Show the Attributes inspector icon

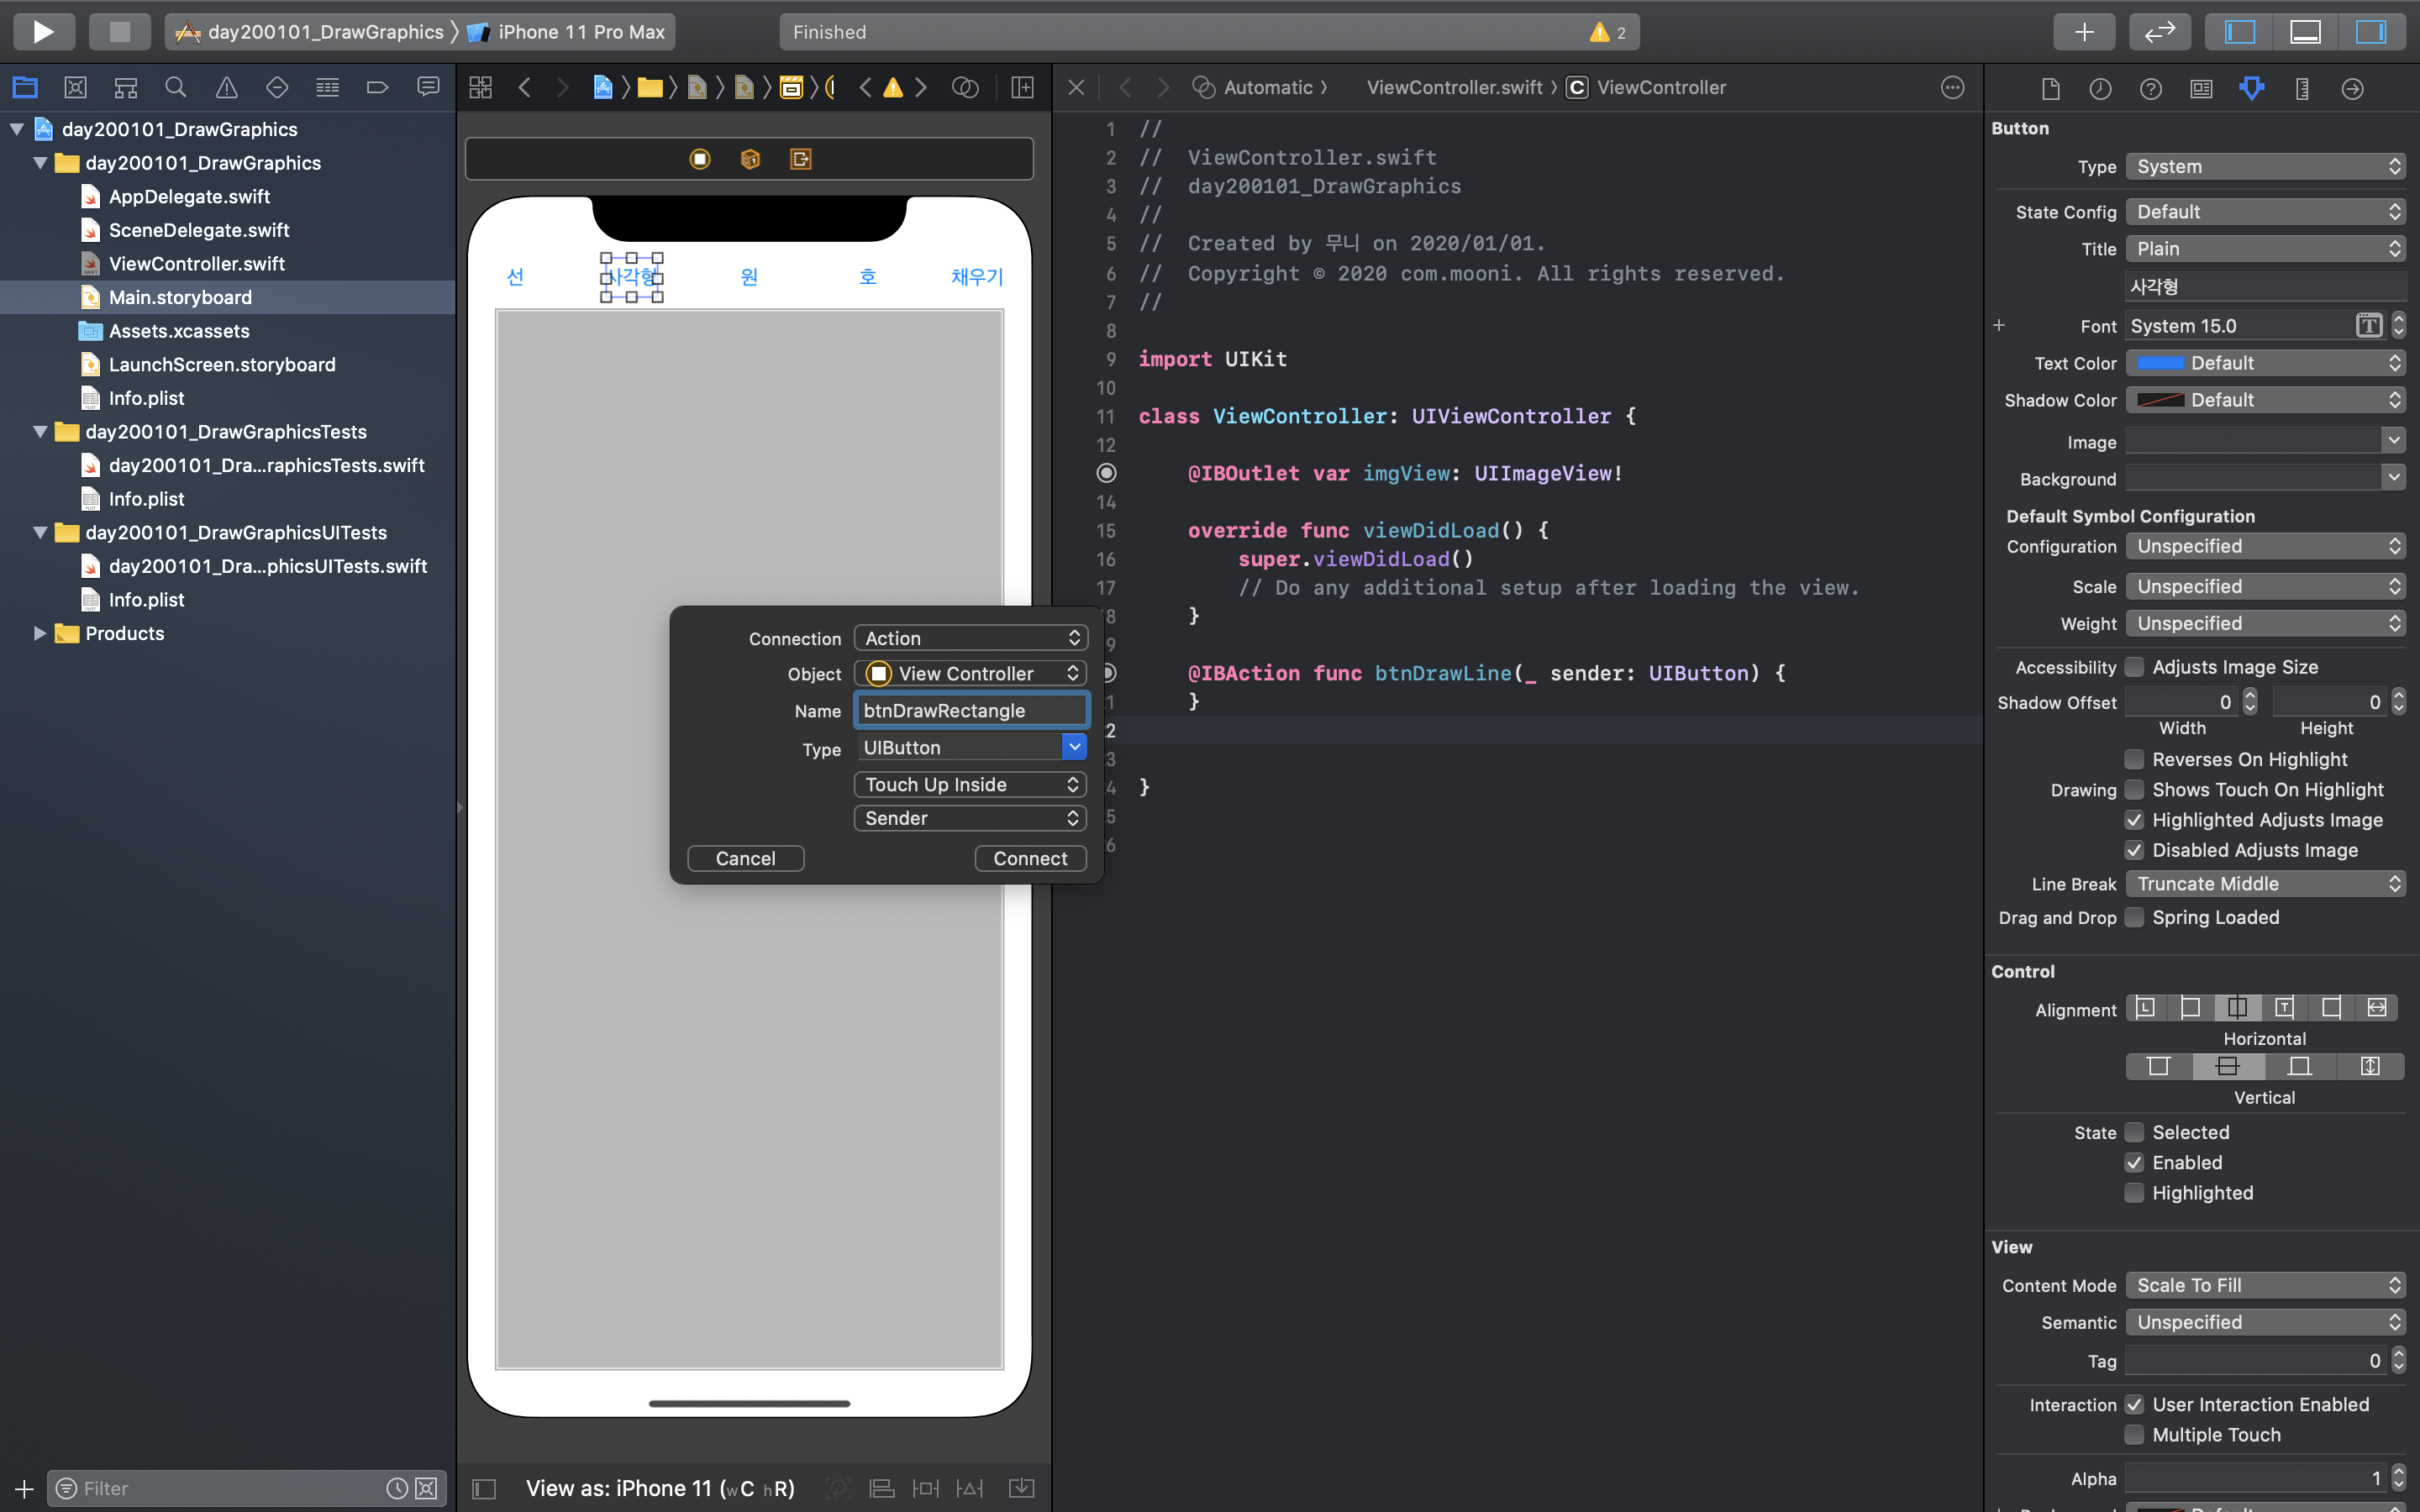(x=2251, y=88)
